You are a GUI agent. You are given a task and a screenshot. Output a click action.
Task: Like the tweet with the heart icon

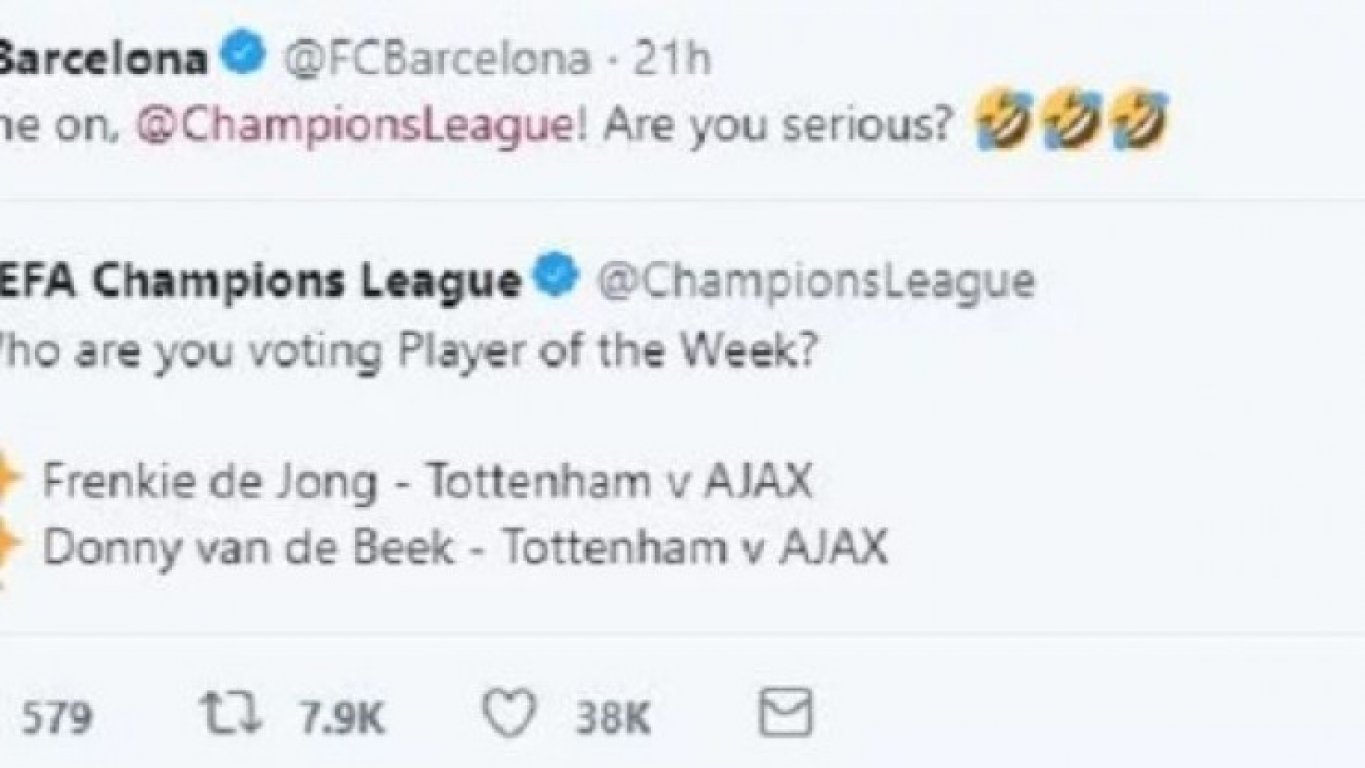pos(506,716)
